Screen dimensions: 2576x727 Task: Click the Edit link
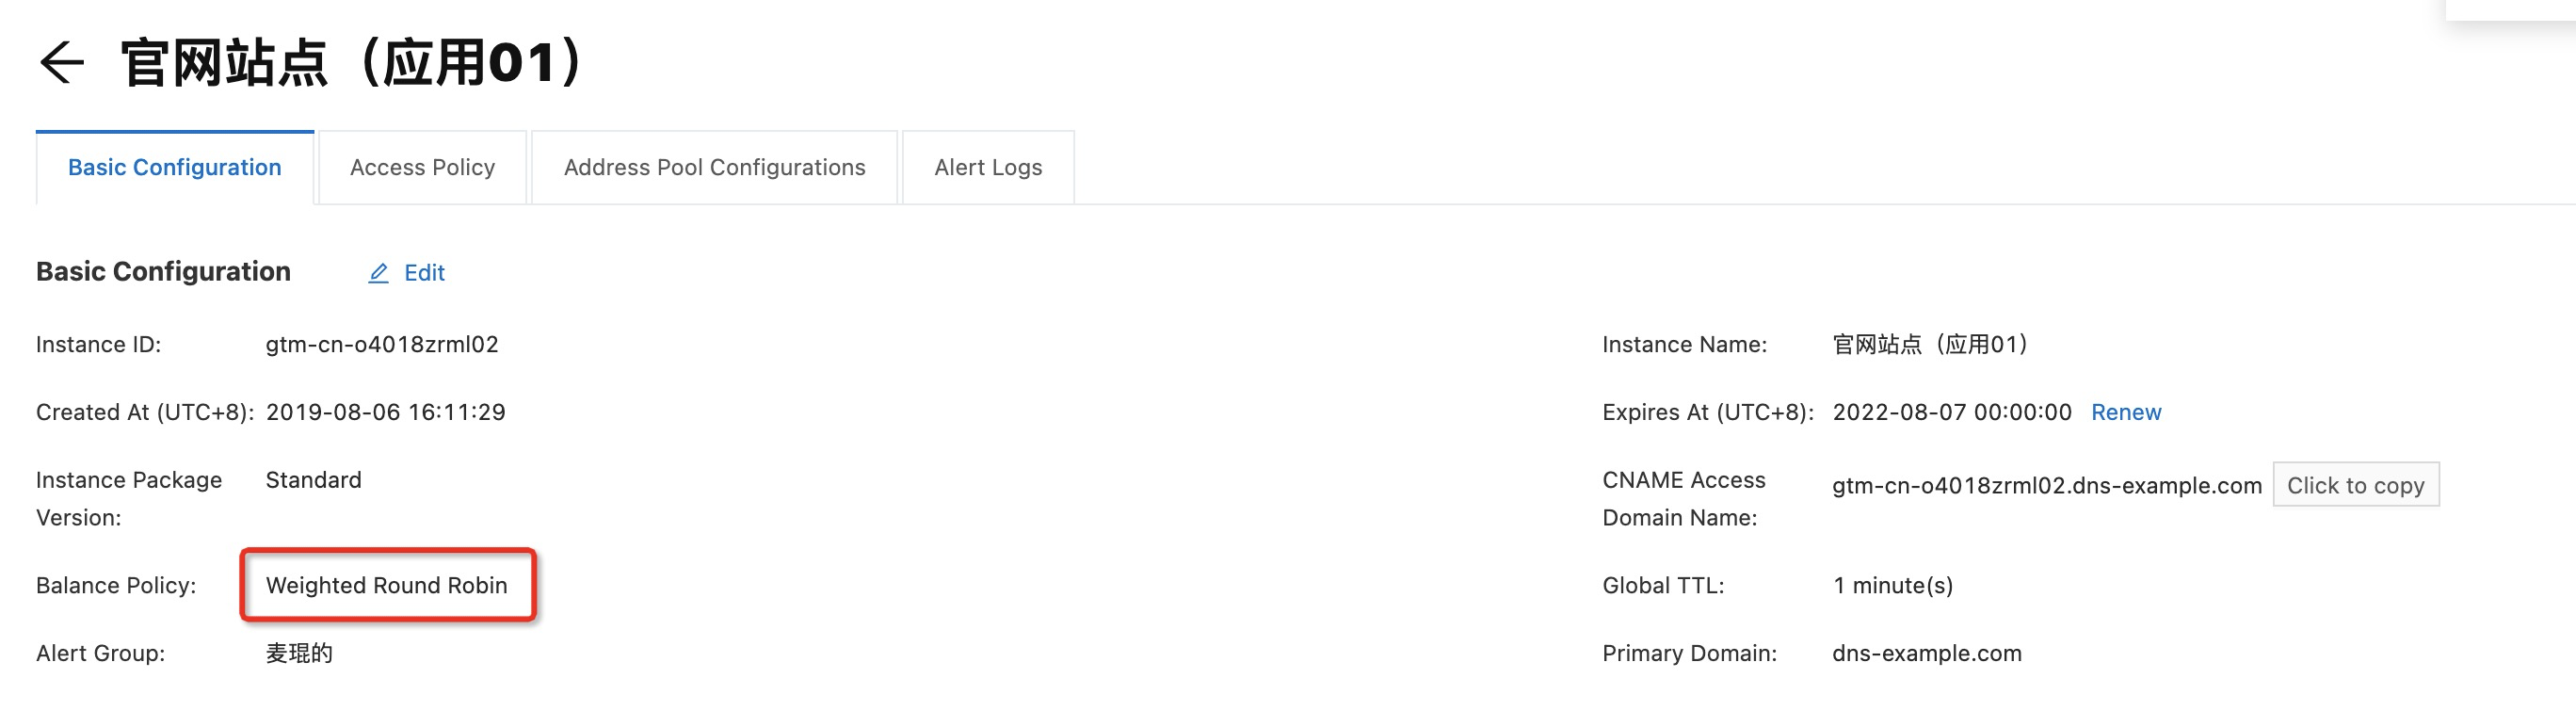(x=424, y=273)
